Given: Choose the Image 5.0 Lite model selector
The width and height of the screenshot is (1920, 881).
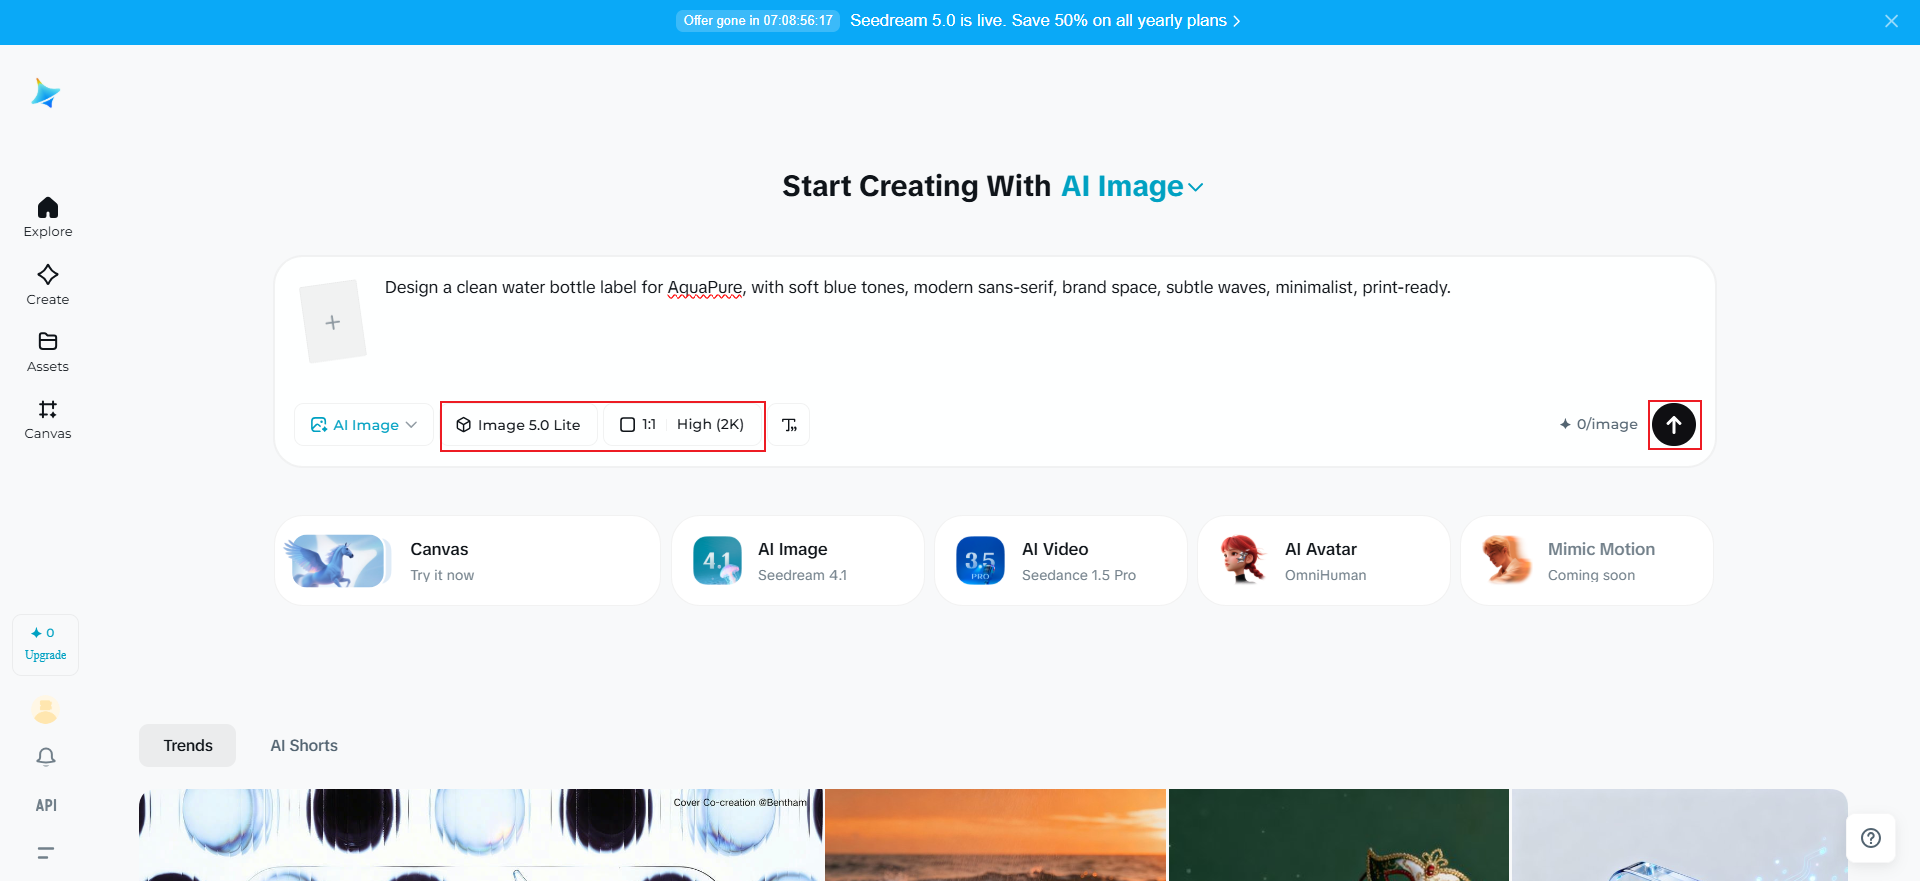Looking at the screenshot, I should 519,425.
